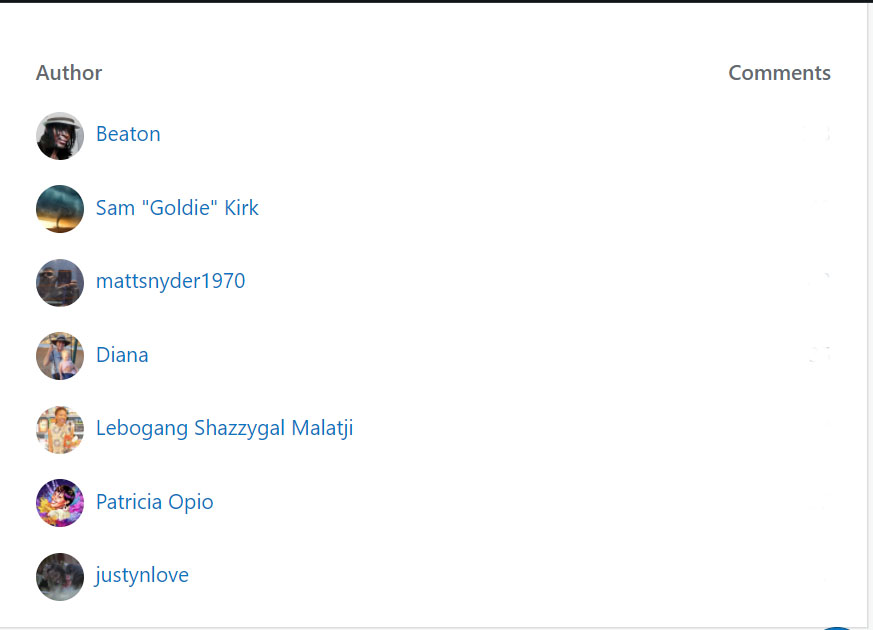The image size is (873, 630).
Task: Click the justynlove username link
Action: pos(142,575)
